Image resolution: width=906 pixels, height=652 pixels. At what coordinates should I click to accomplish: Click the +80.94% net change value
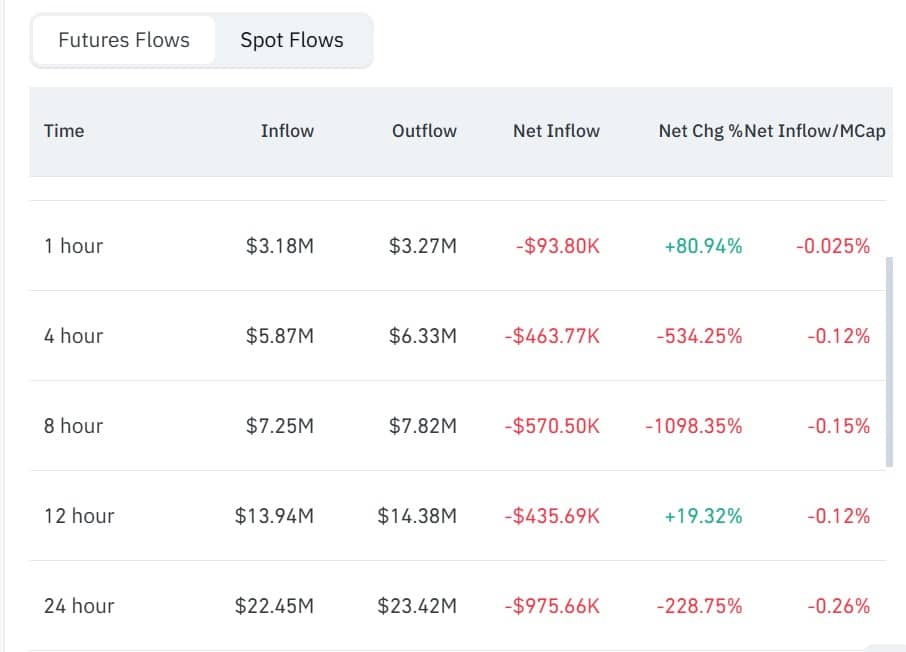[x=703, y=246]
